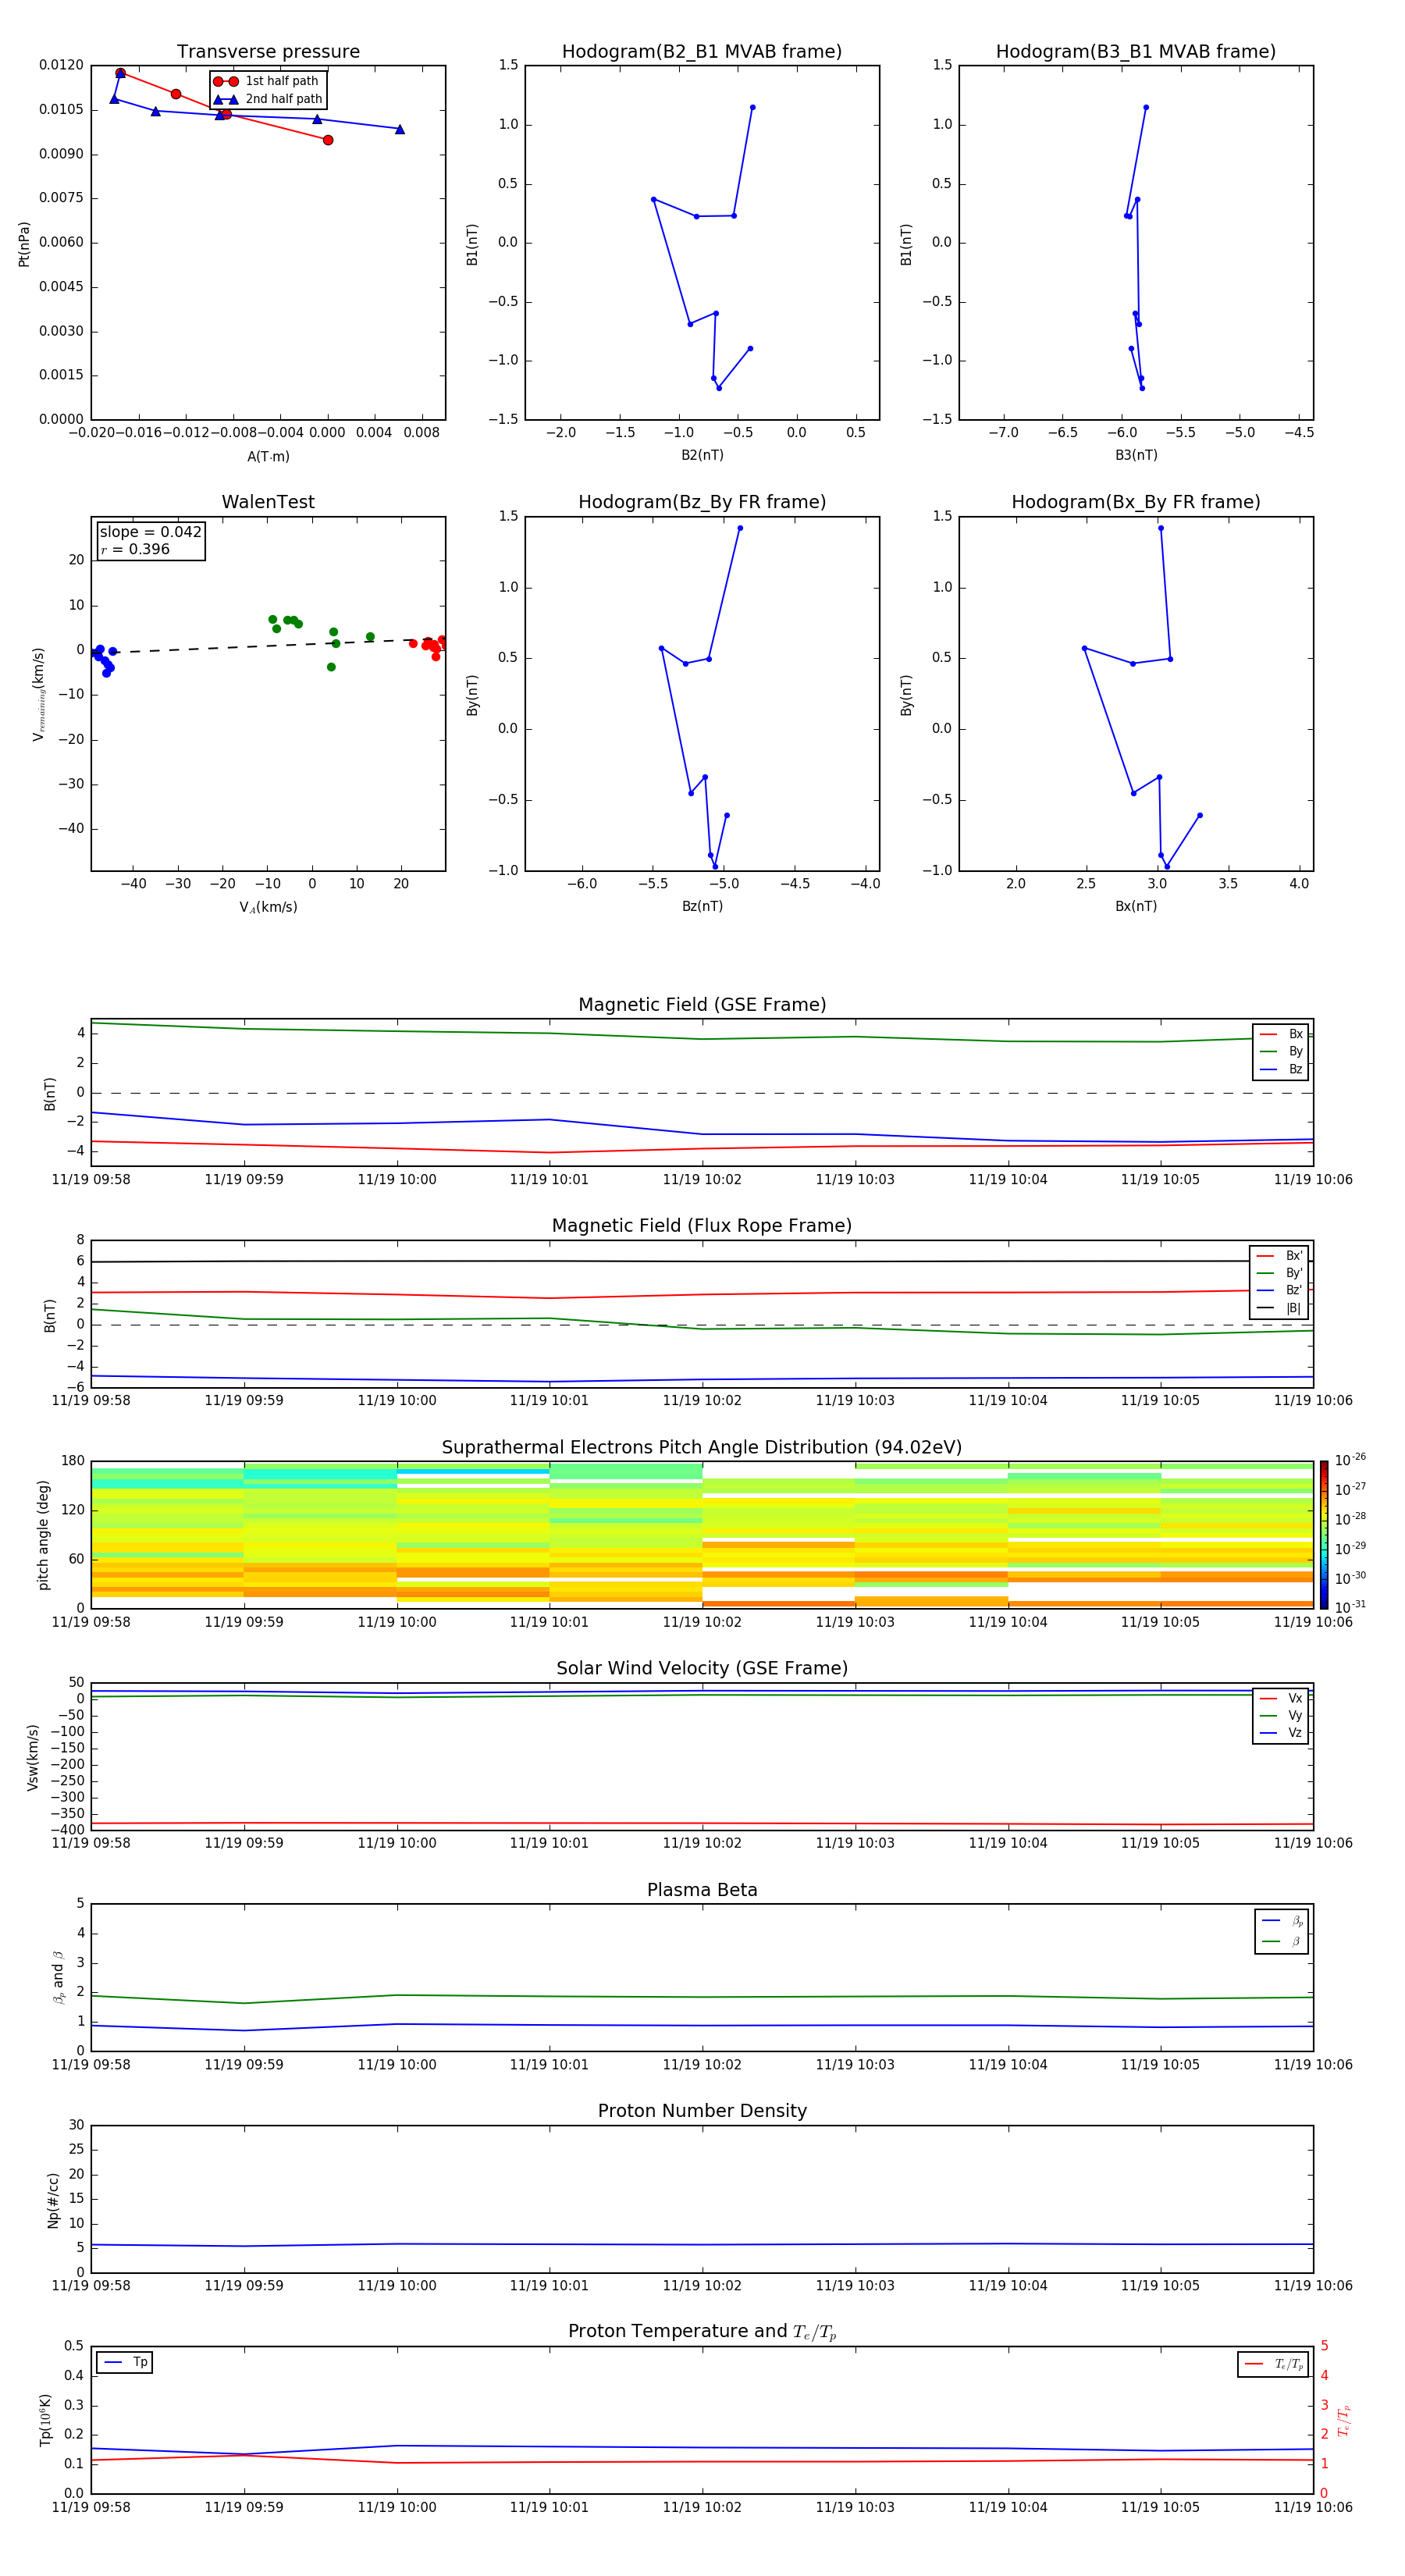Click 'Magnetic Field (Flux Rope Frame)' title
Image resolution: width=1405 pixels, height=2576 pixels.
702,1226
